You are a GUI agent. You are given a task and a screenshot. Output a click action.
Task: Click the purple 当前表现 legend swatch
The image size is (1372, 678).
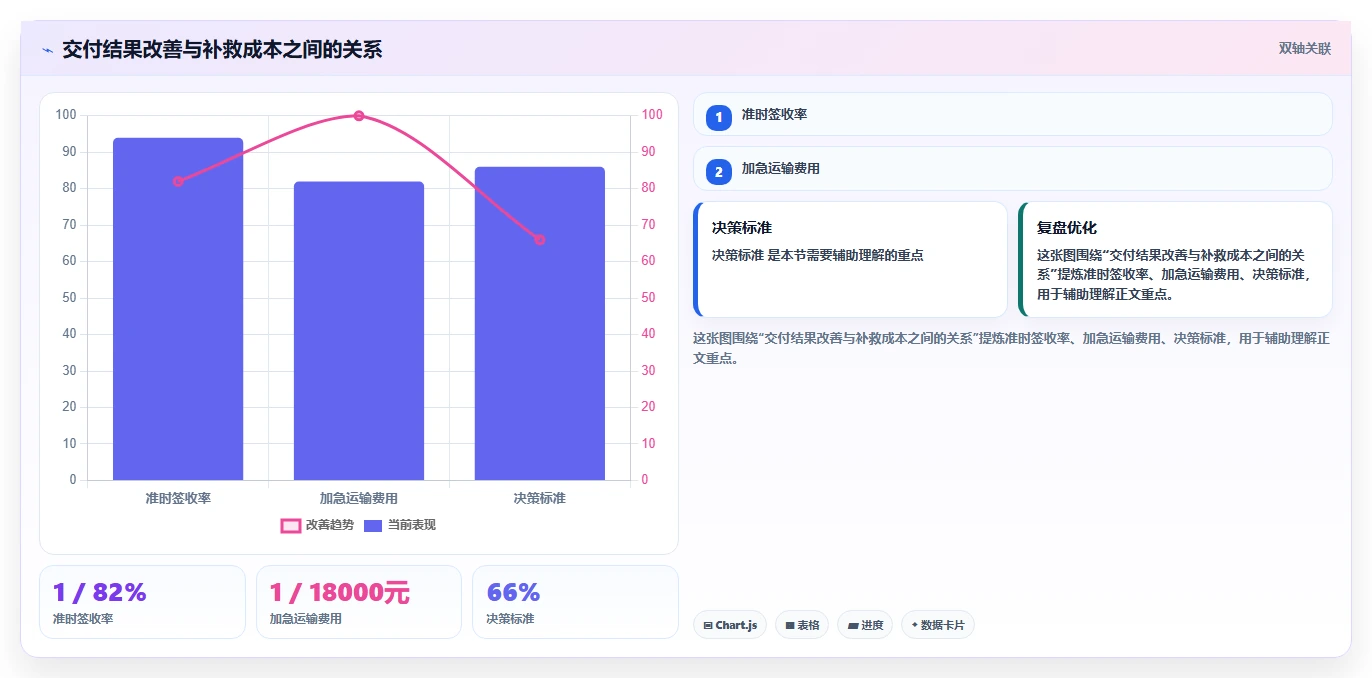pyautogui.click(x=373, y=526)
